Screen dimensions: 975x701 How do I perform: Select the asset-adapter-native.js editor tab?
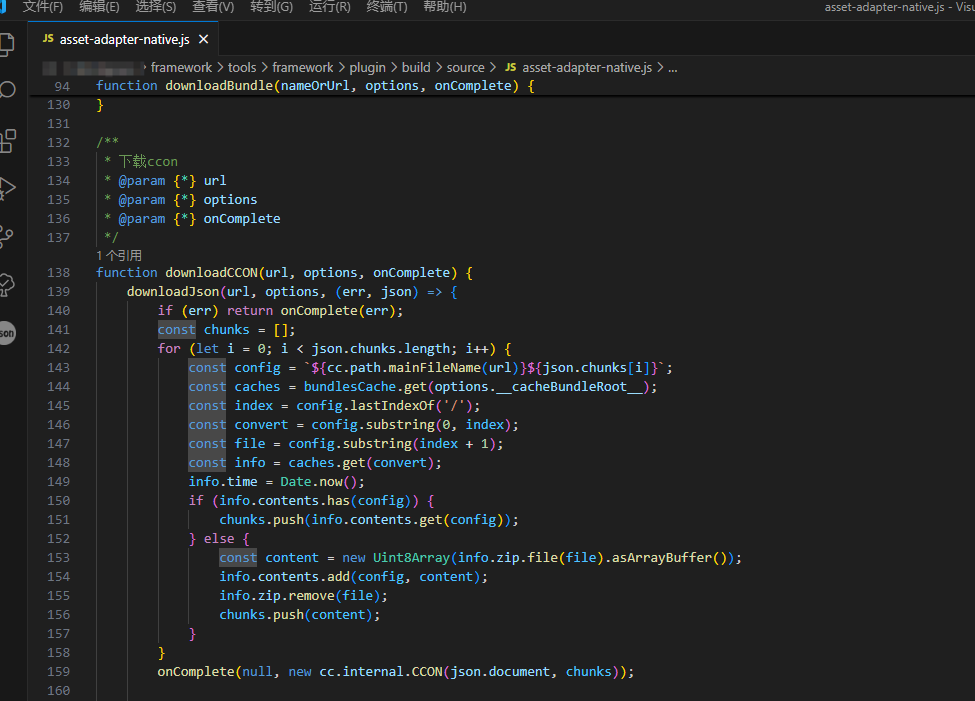(125, 39)
